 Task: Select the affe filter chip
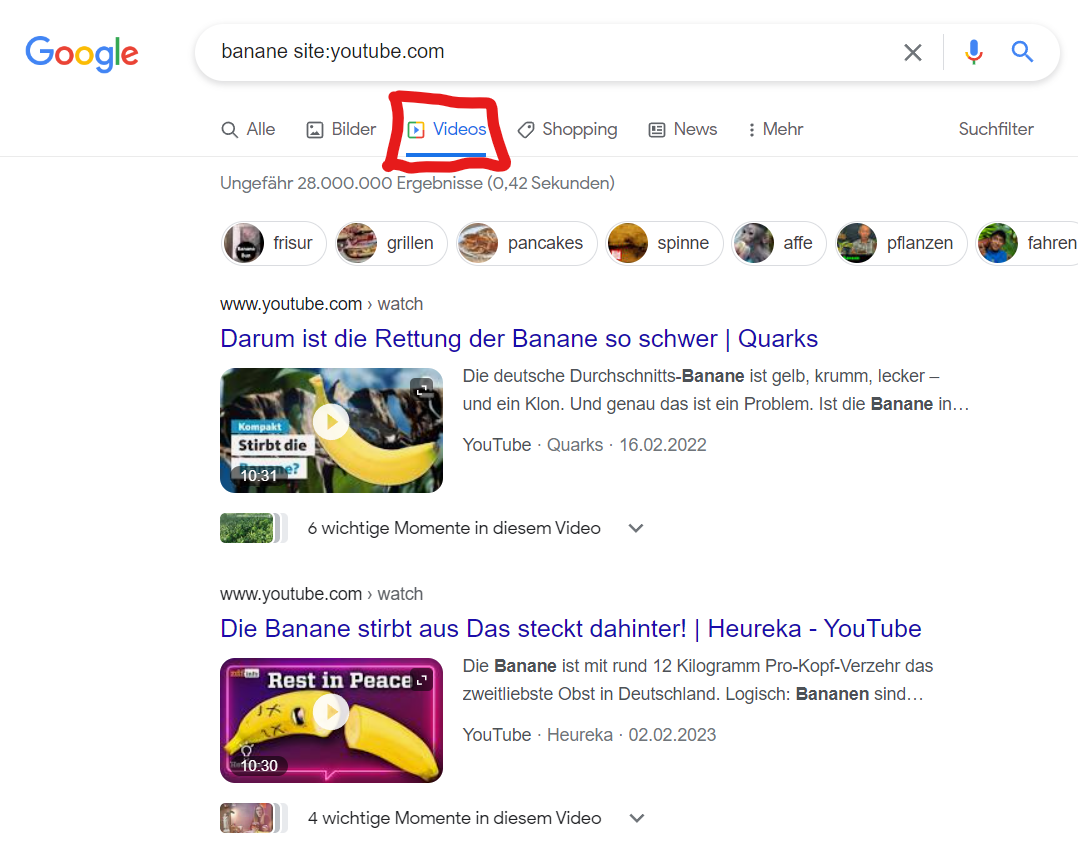pos(778,243)
